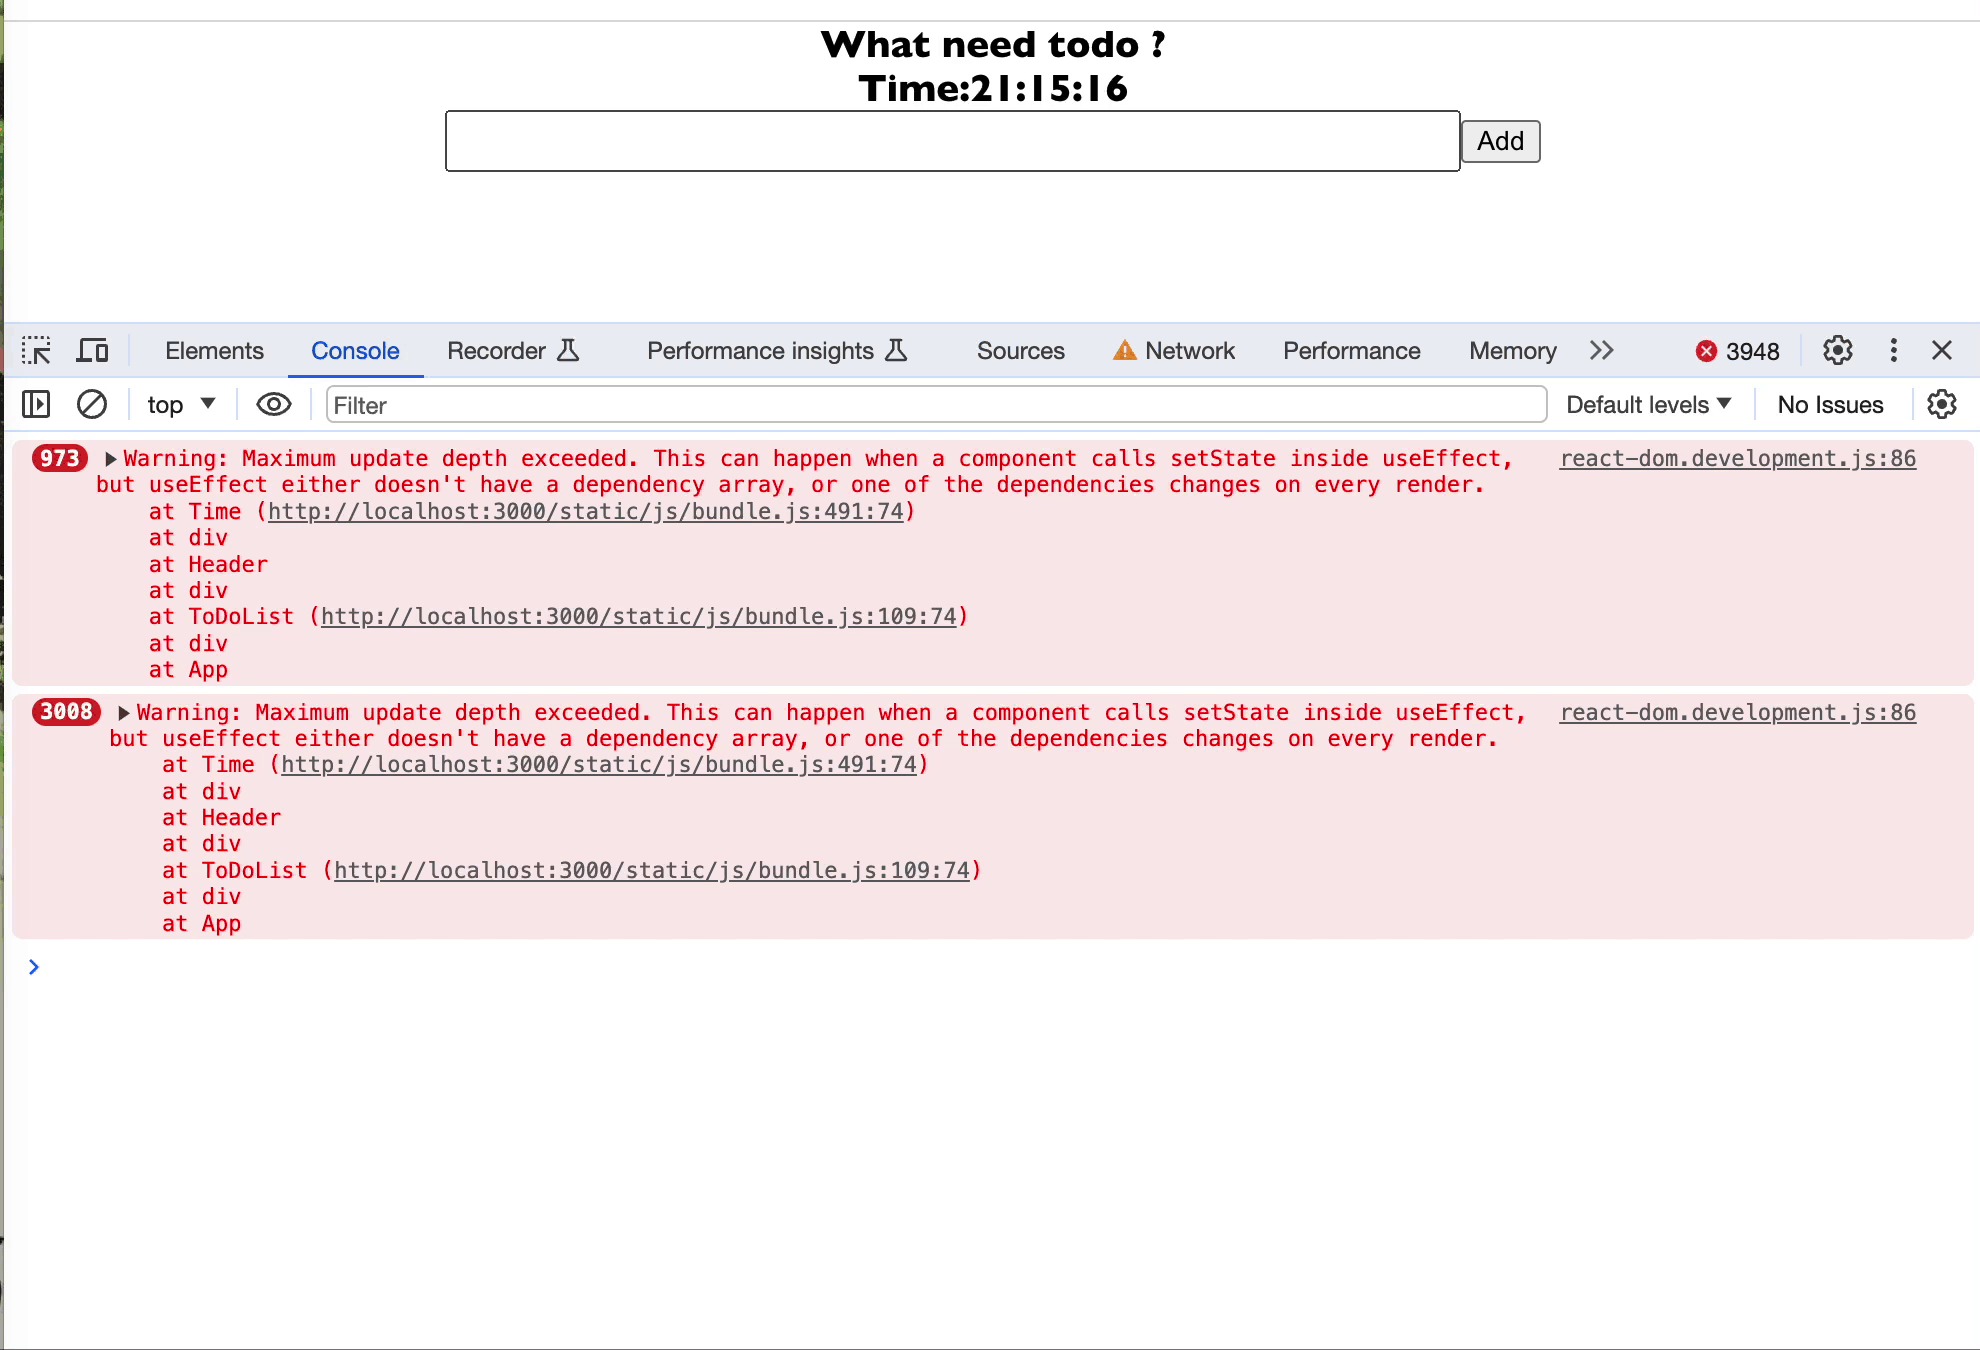Click into the console Filter field
1980x1350 pixels.
(936, 405)
